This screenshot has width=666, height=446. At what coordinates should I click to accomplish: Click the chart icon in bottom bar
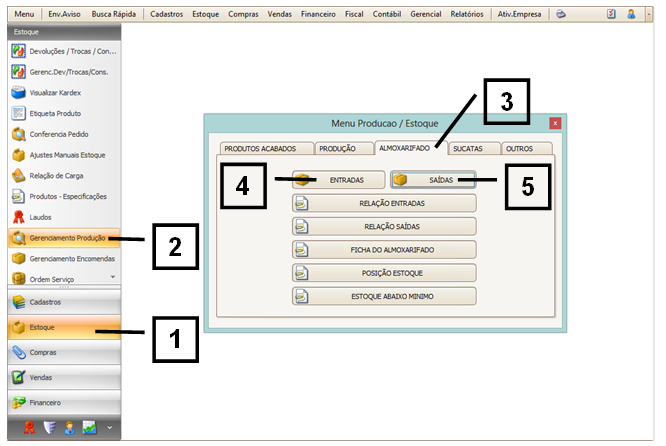(89, 428)
